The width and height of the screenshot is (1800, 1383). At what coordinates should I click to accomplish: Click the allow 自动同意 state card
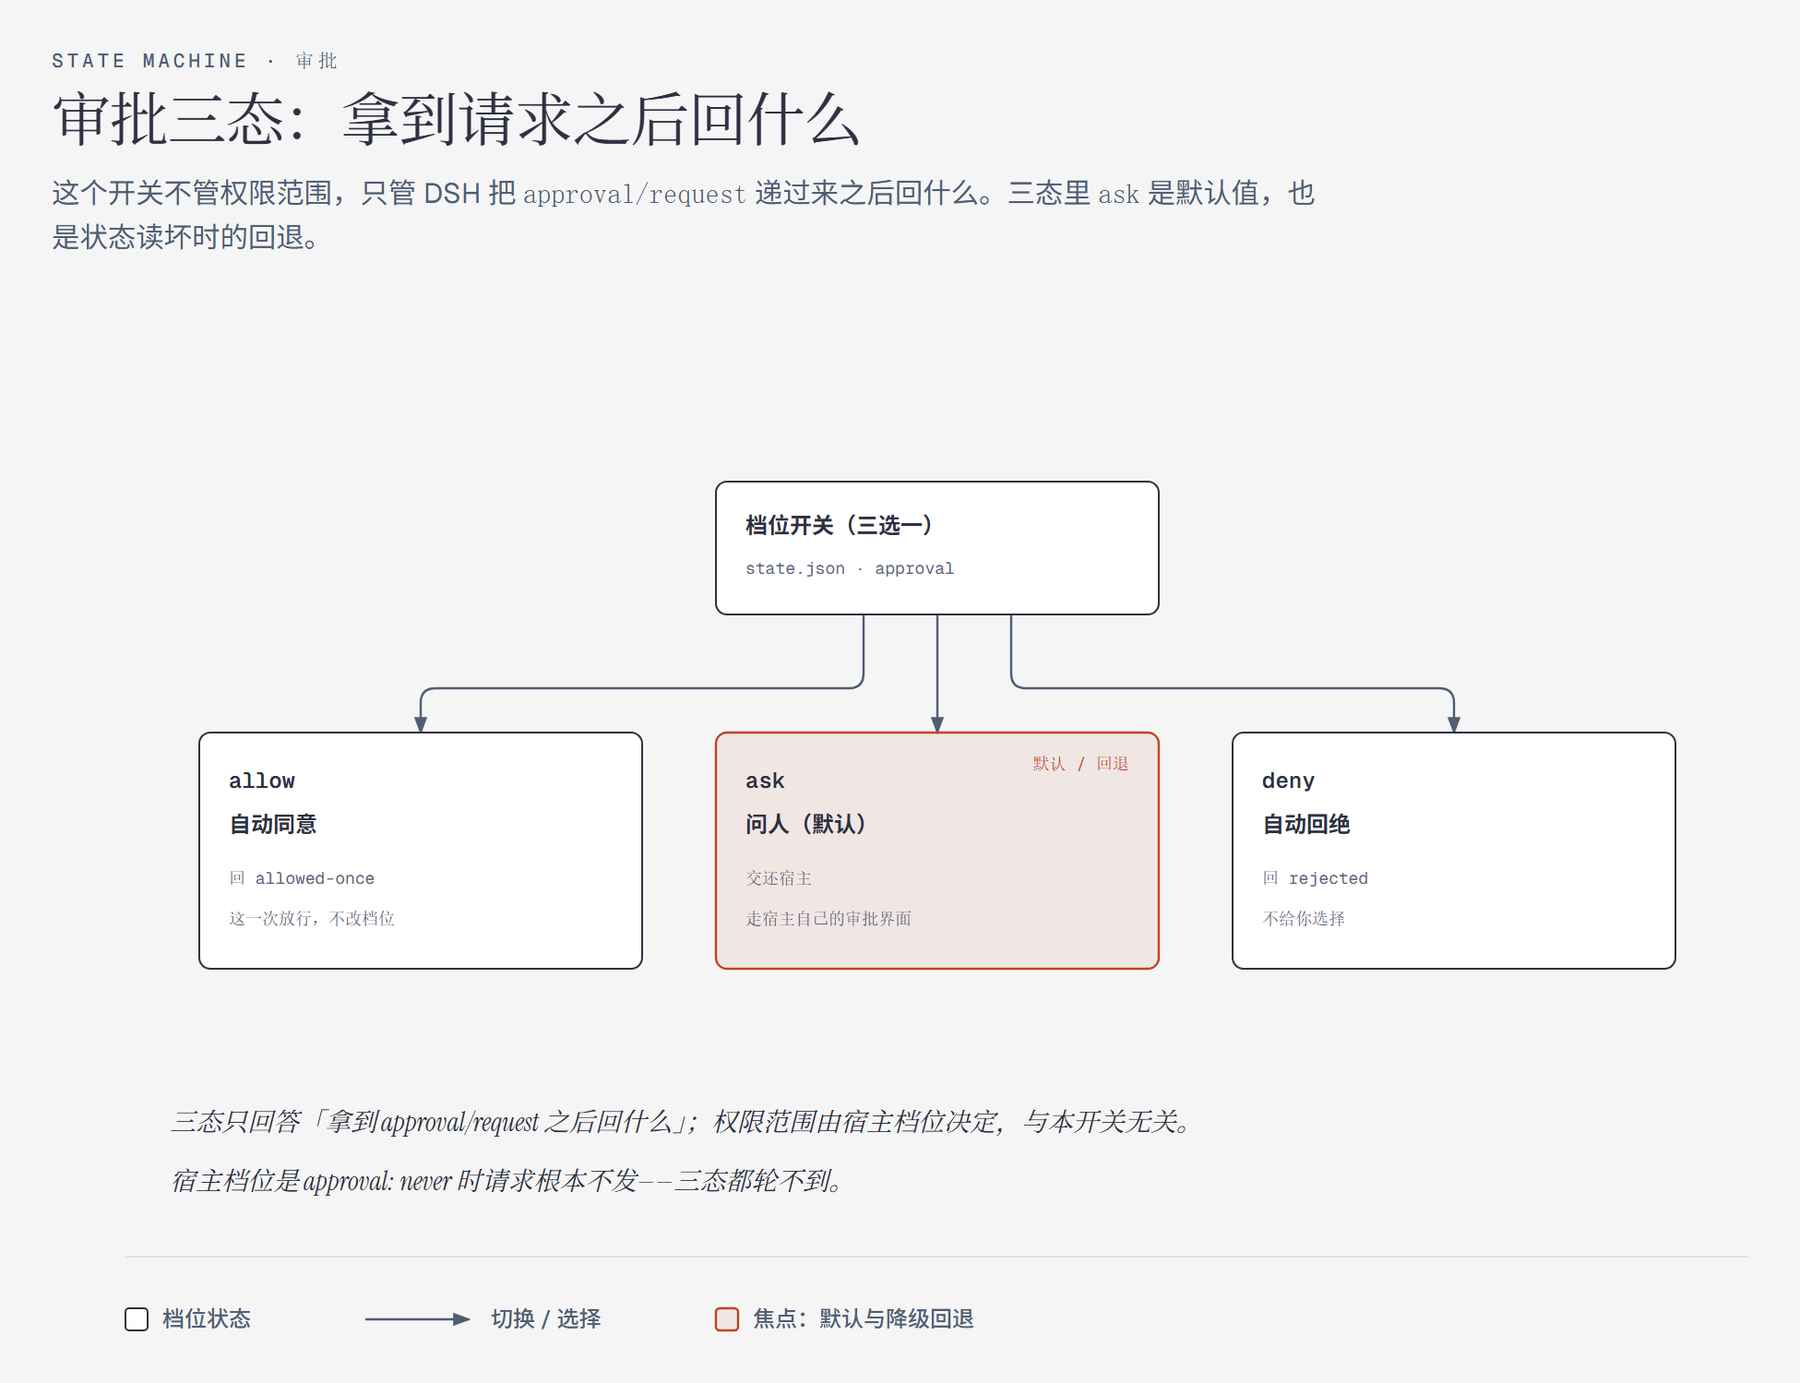pyautogui.click(x=420, y=850)
